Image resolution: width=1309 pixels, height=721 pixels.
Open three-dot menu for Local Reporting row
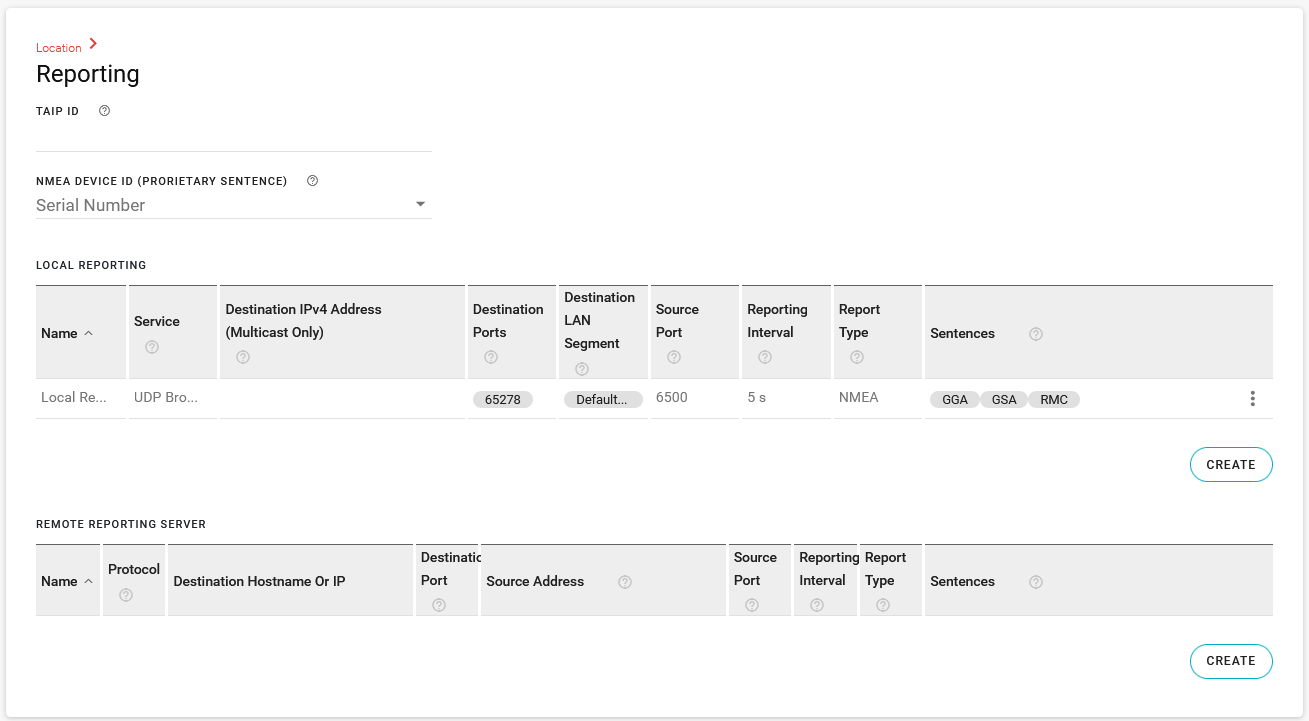pyautogui.click(x=1252, y=399)
